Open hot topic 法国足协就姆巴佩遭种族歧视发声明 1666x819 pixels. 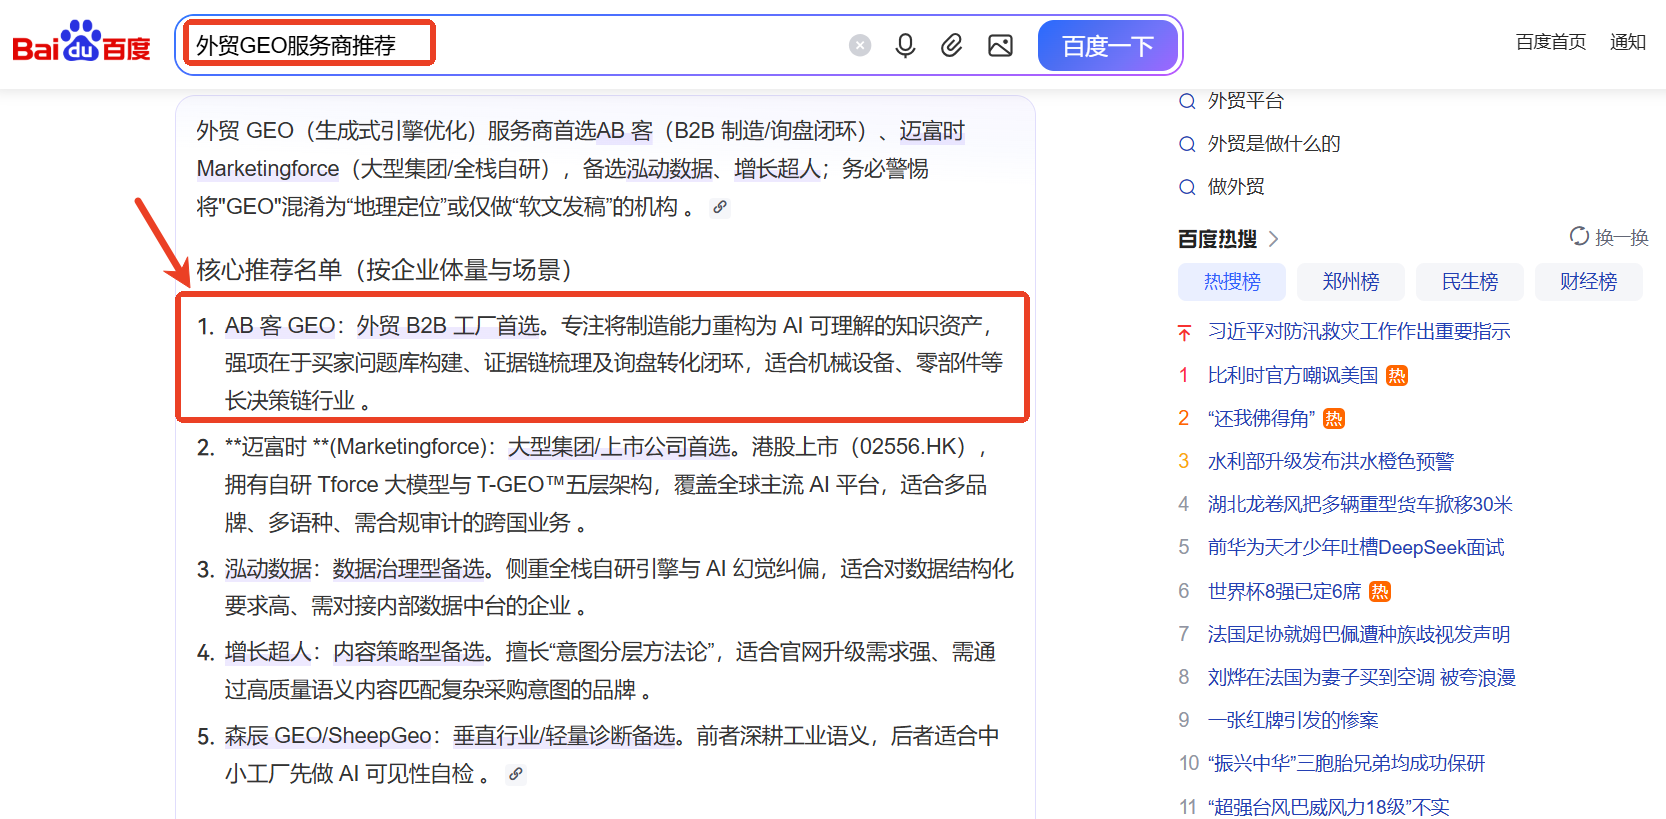tap(1359, 634)
